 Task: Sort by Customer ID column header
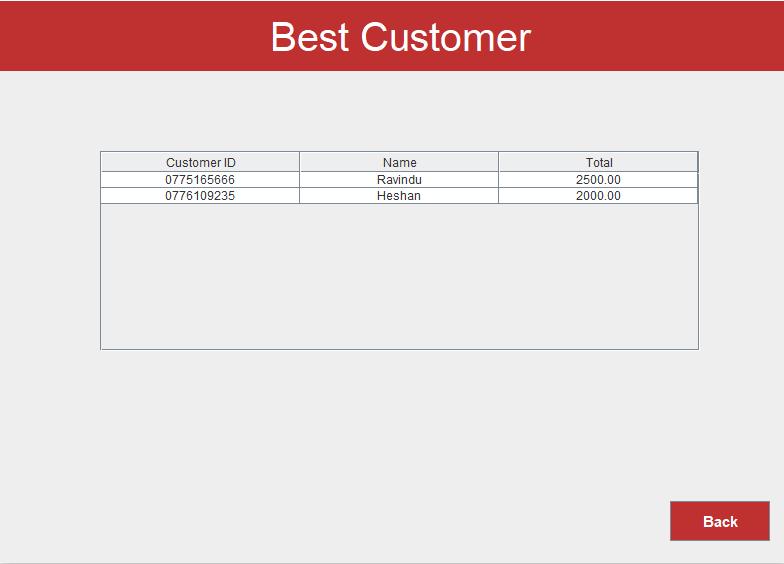click(x=200, y=162)
